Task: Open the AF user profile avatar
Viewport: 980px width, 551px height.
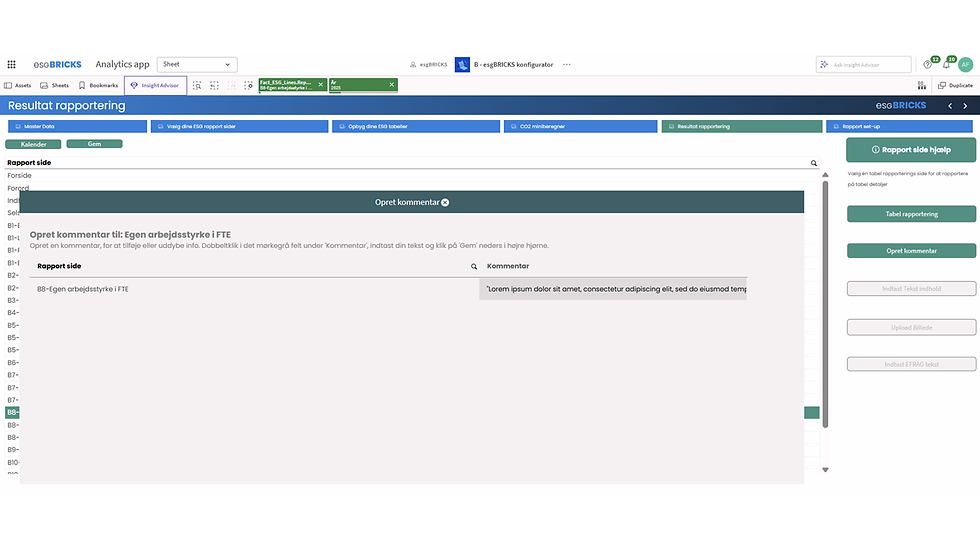Action: [x=966, y=64]
